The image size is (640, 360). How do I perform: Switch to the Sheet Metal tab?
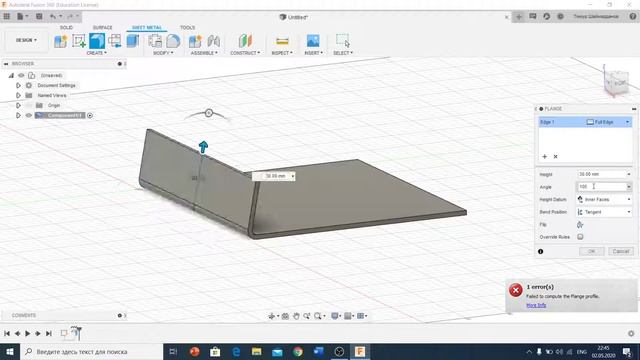[147, 27]
